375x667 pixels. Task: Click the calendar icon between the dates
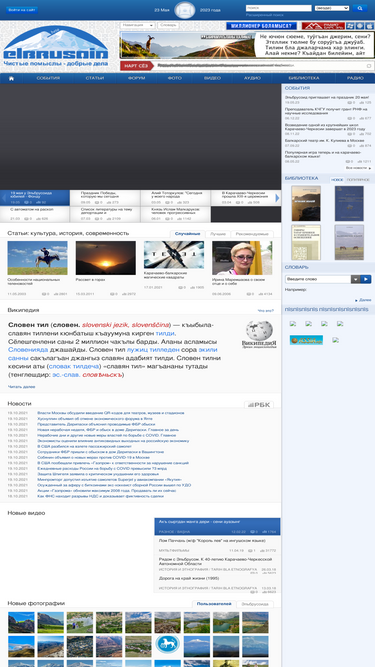point(185,10)
